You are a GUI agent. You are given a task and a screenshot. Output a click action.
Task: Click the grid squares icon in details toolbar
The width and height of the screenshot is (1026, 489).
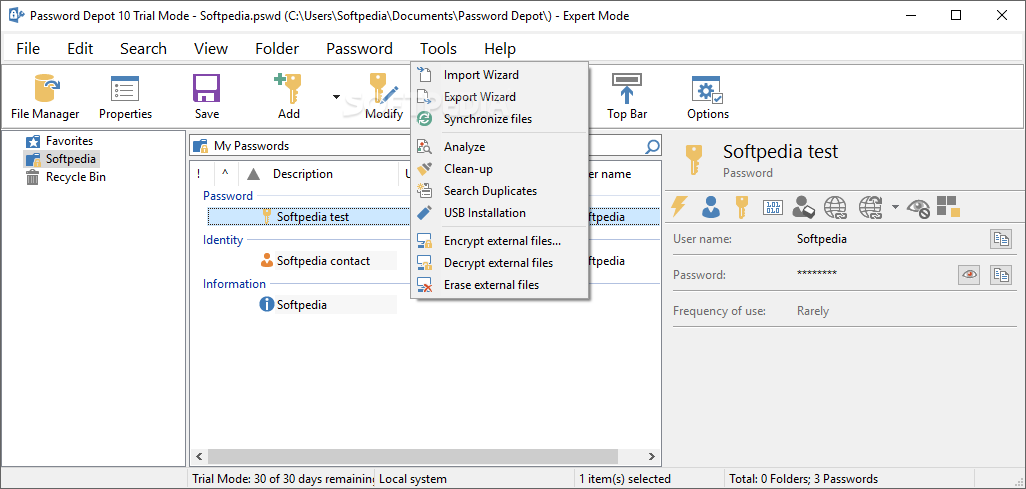[948, 206]
